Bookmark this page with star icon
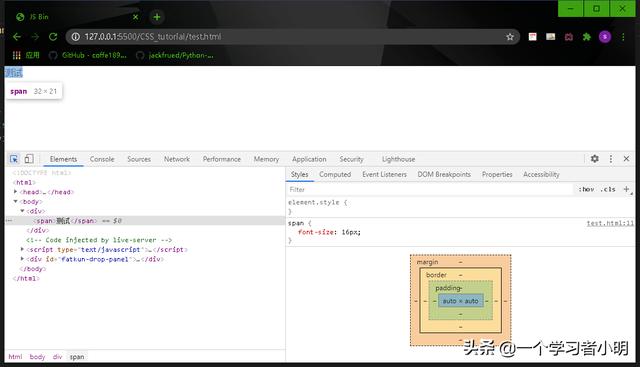 coord(510,37)
